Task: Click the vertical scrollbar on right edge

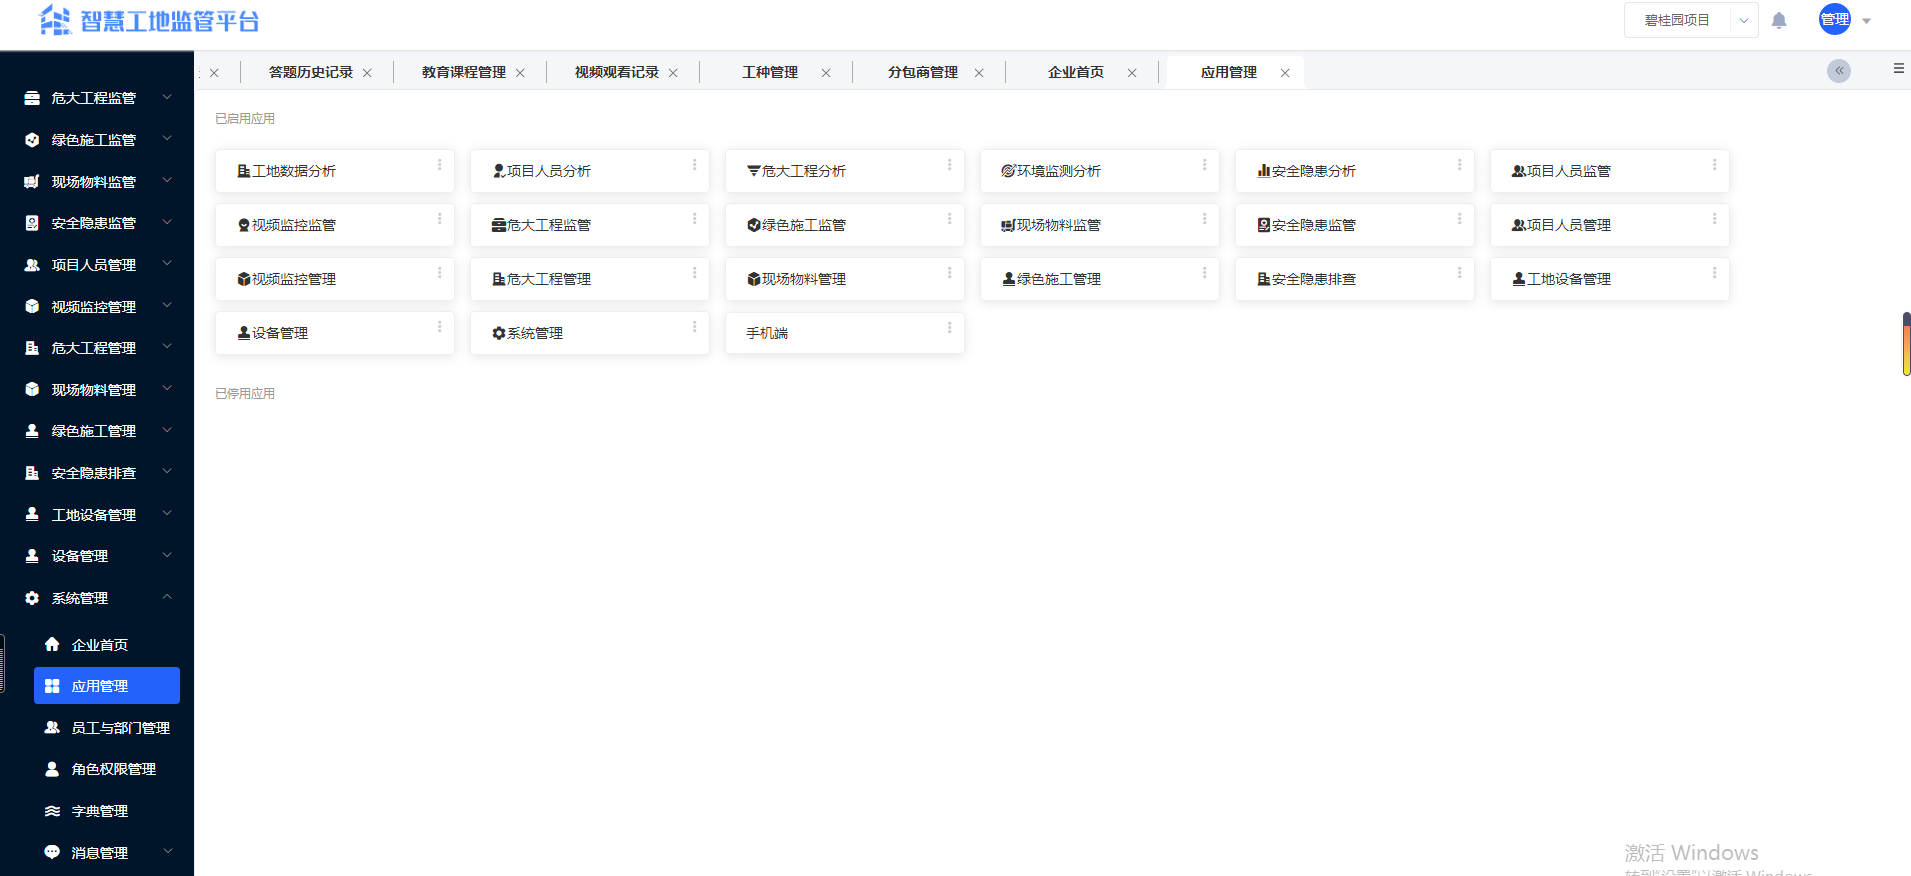Action: (x=1906, y=345)
